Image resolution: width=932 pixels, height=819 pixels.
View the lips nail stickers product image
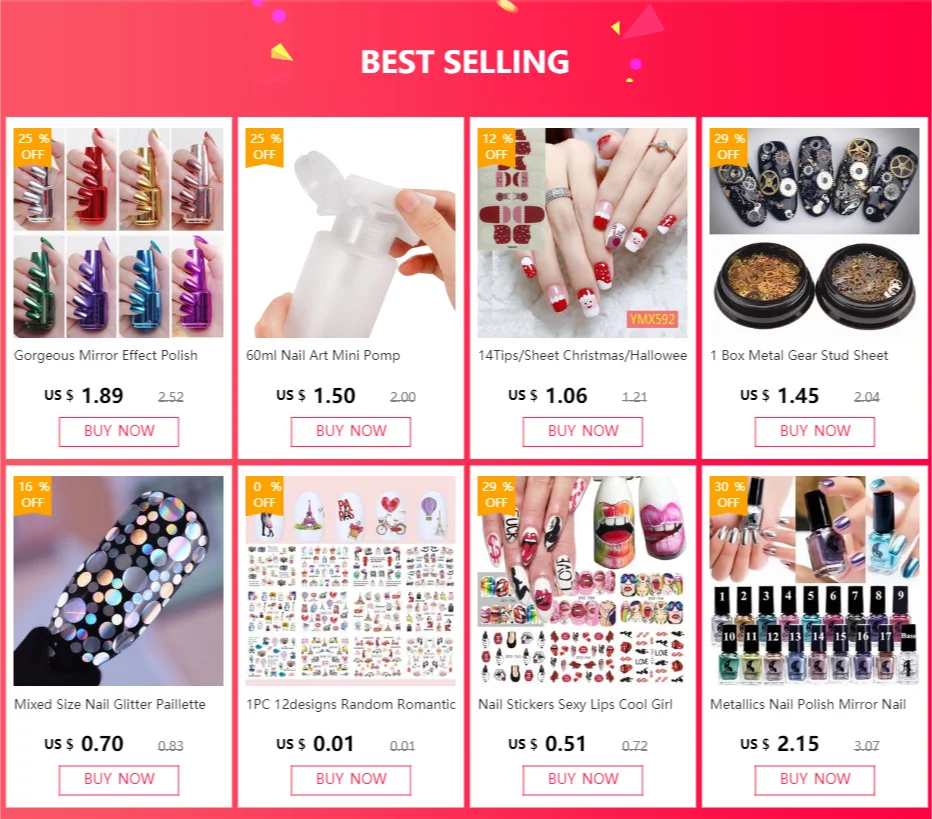coord(582,581)
